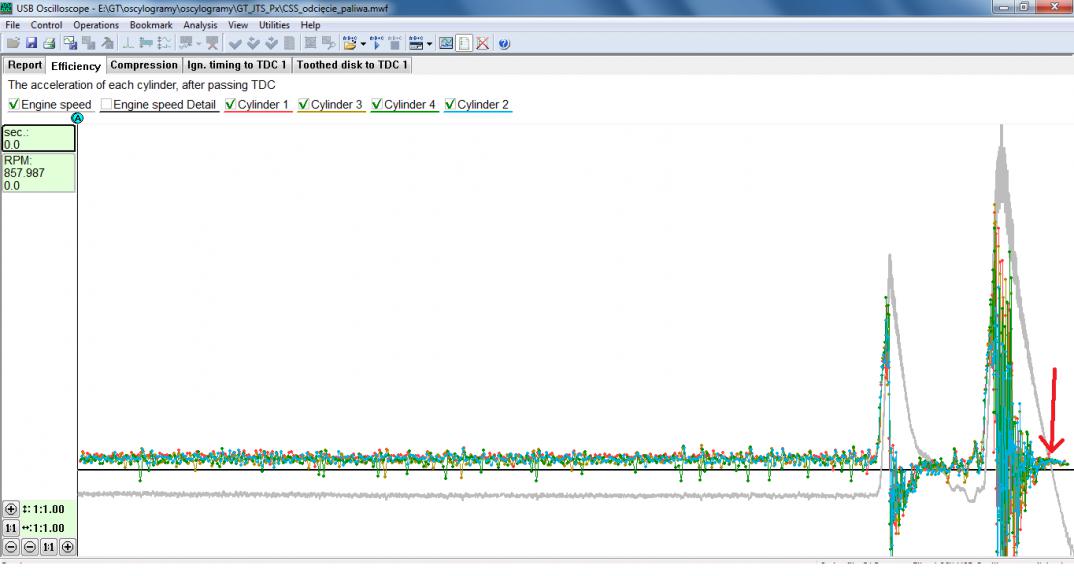Hide the Cylinder 3 trace checkbox
Screen dimensions: 1074x576
304,105
